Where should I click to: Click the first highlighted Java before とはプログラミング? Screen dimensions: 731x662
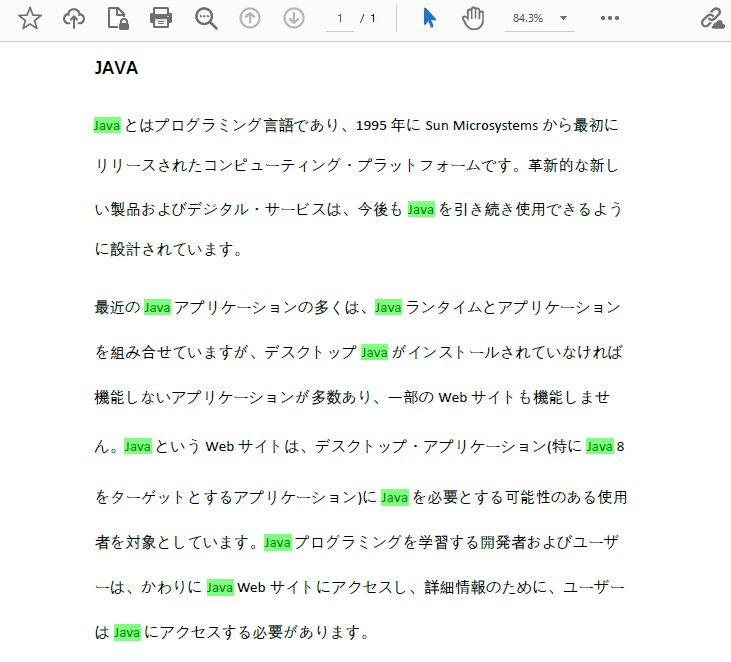pos(107,125)
